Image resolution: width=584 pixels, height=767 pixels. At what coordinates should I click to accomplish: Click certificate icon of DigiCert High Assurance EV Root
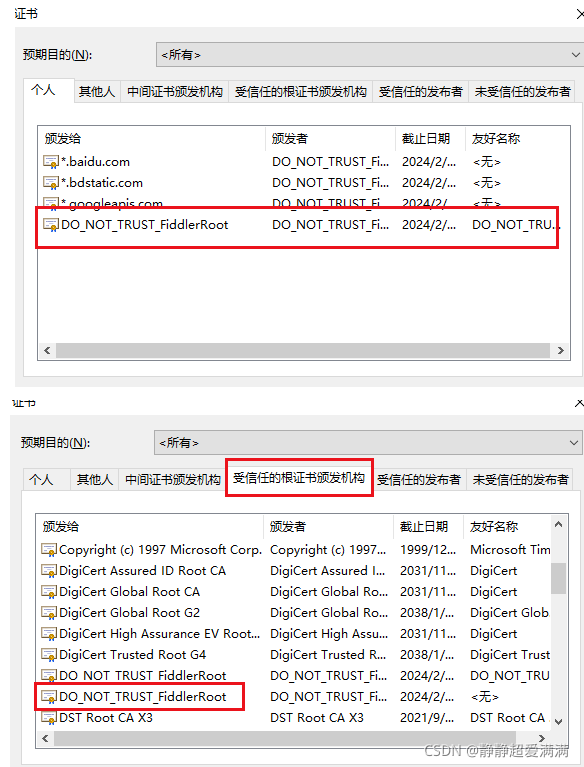pos(49,634)
